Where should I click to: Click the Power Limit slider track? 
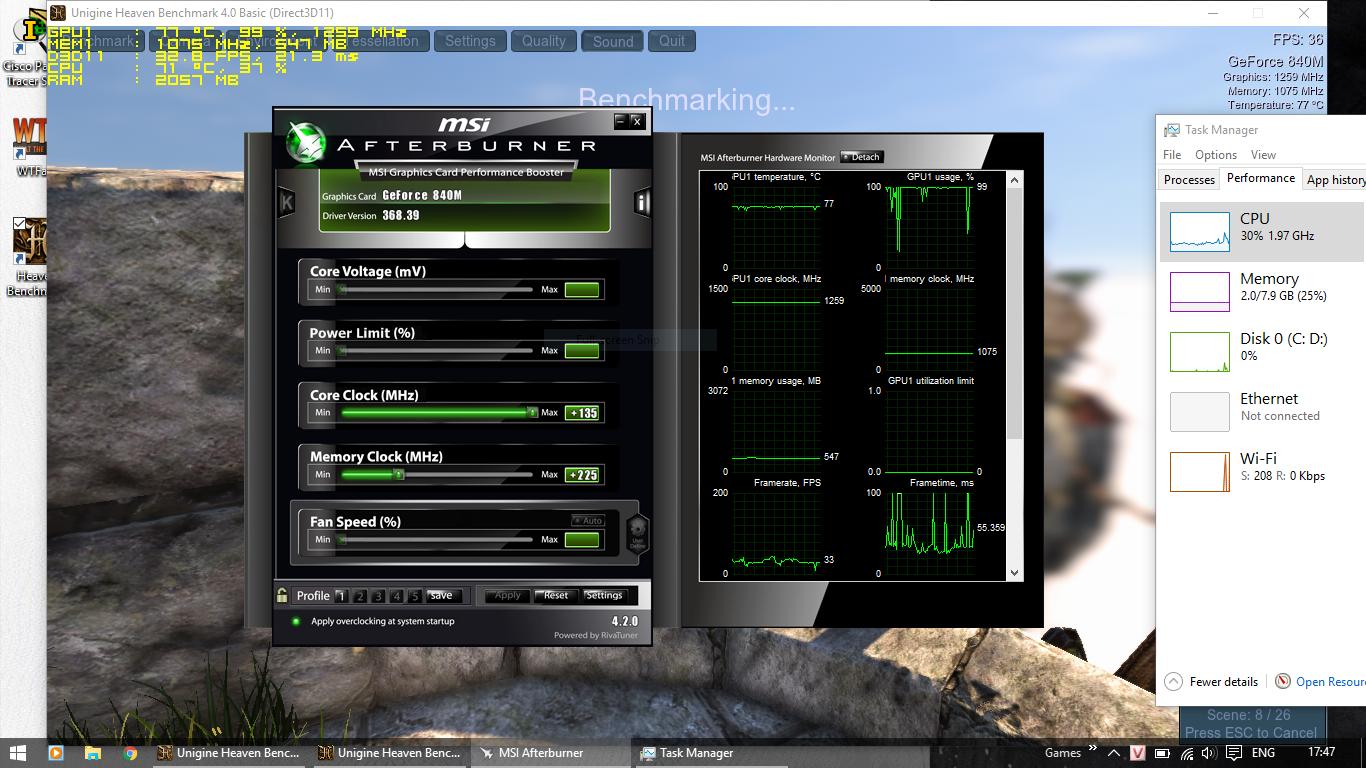[436, 351]
